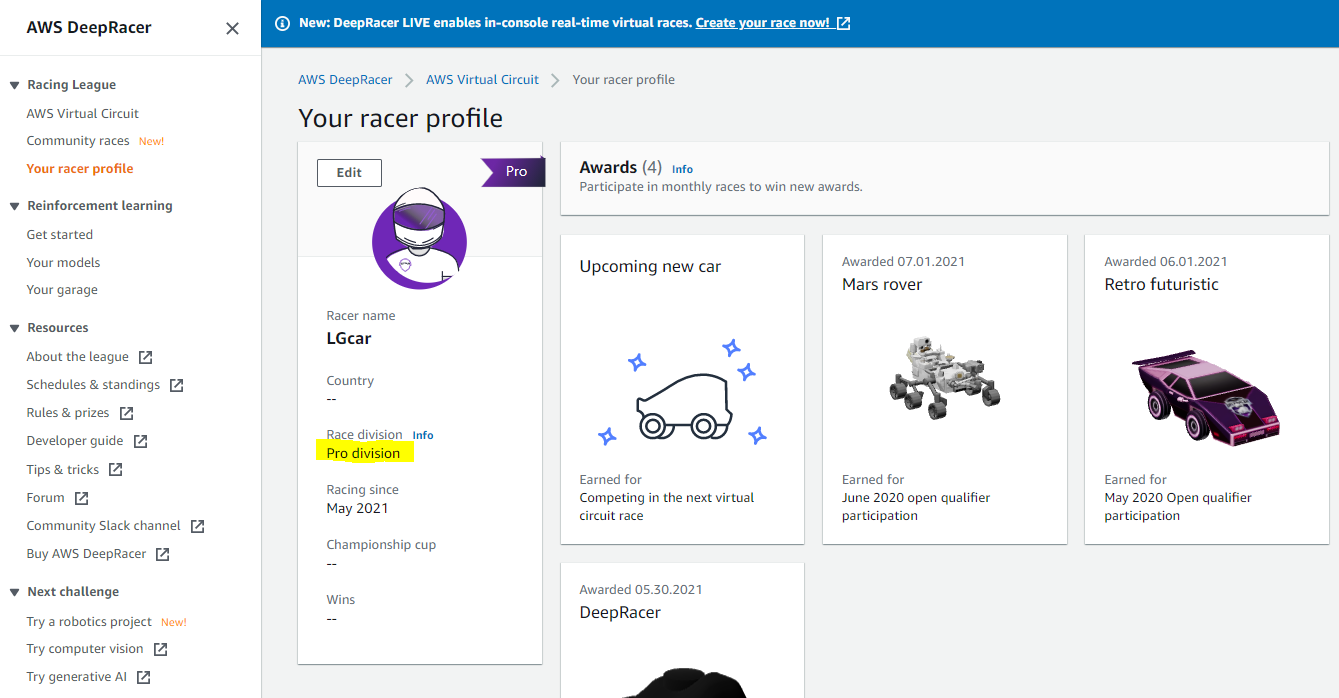Click external link icon beside Tips & tricks
Viewport: 1339px width, 698px height.
(x=115, y=469)
